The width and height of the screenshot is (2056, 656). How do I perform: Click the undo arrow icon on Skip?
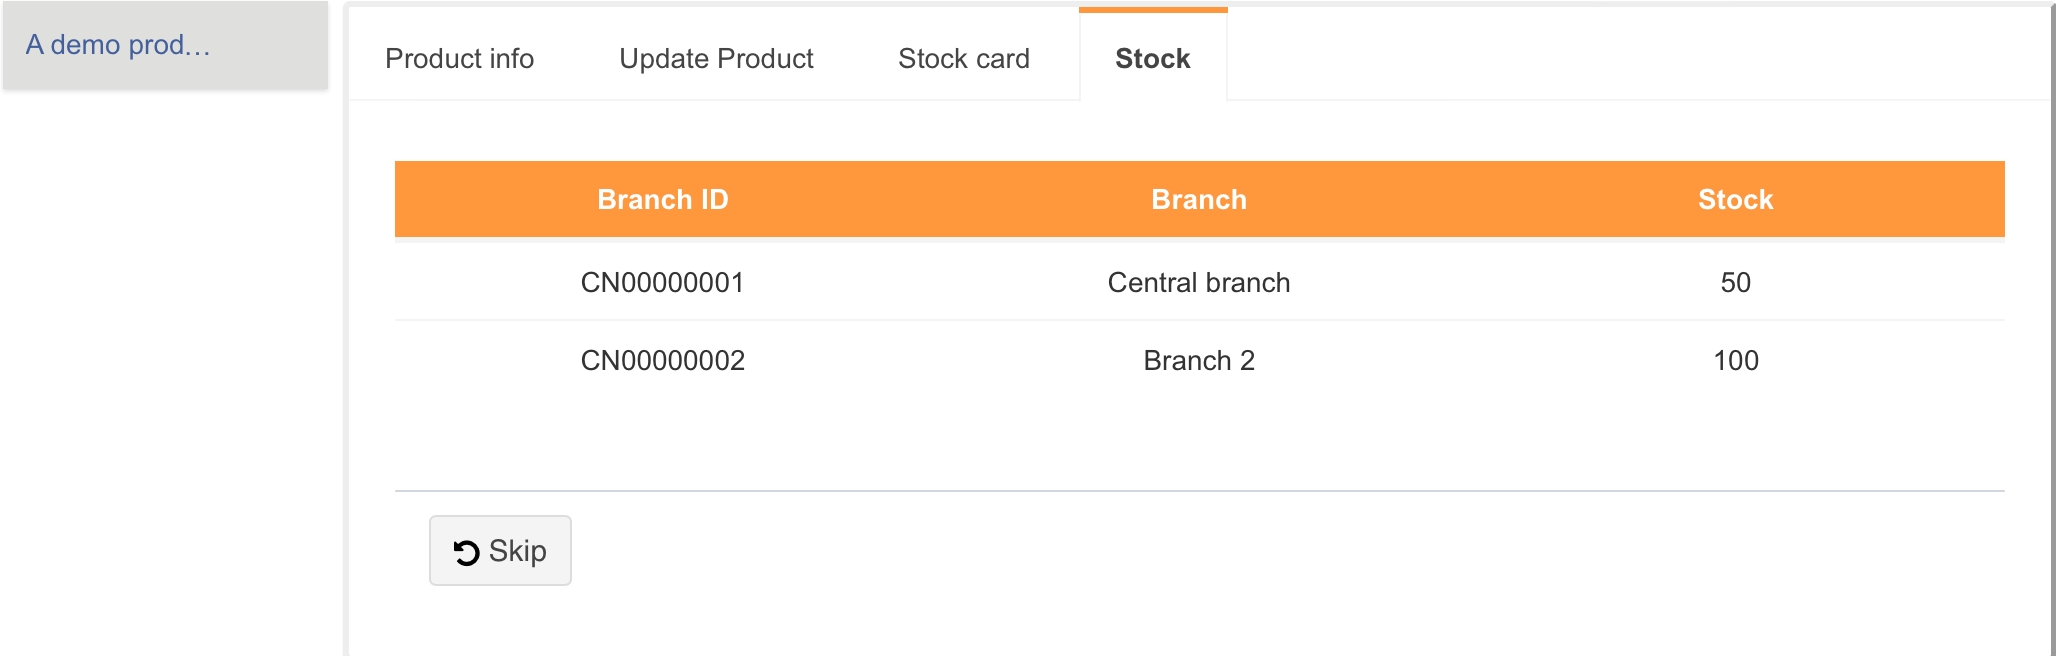tap(466, 552)
